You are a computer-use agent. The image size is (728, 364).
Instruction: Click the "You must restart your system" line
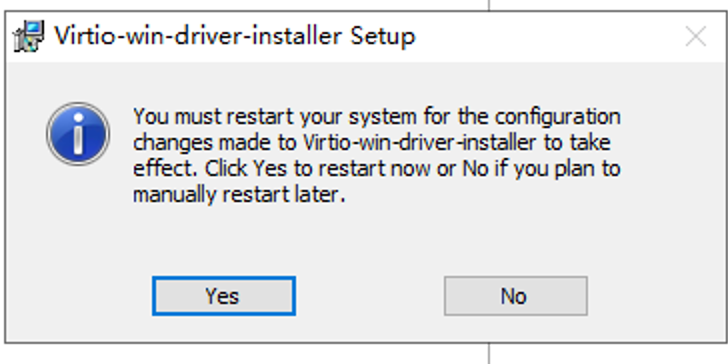[377, 117]
